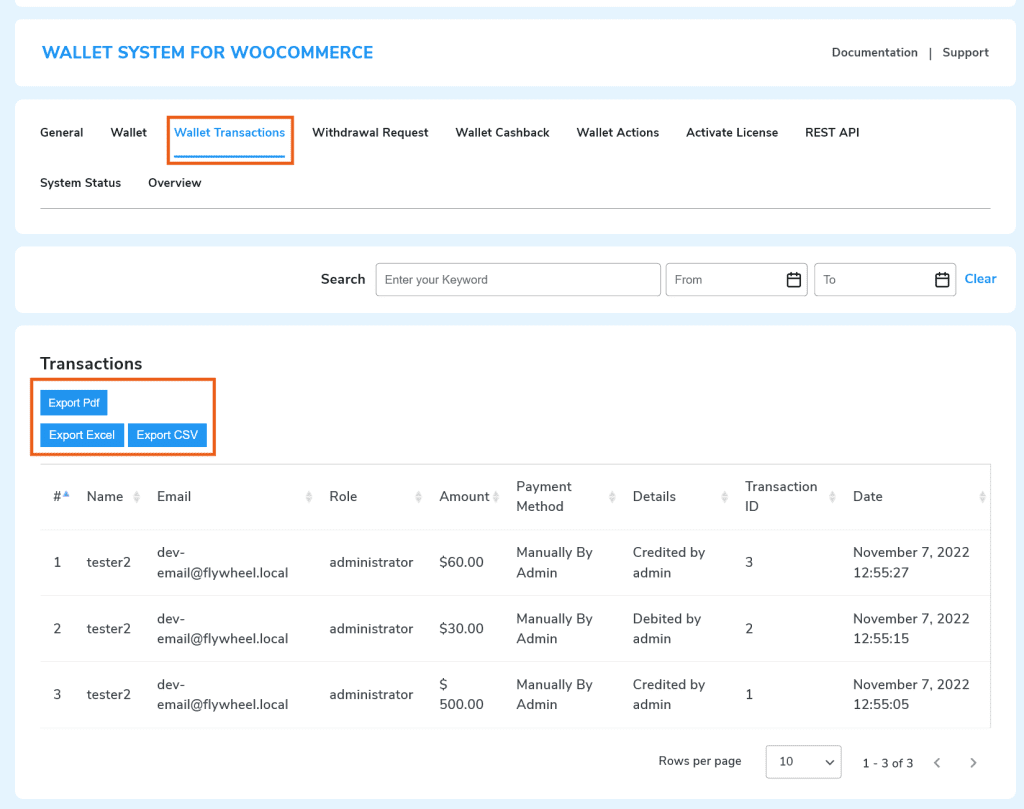Screen dimensions: 1024x809
Task: Sort by Role column header
Action: [x=343, y=496]
